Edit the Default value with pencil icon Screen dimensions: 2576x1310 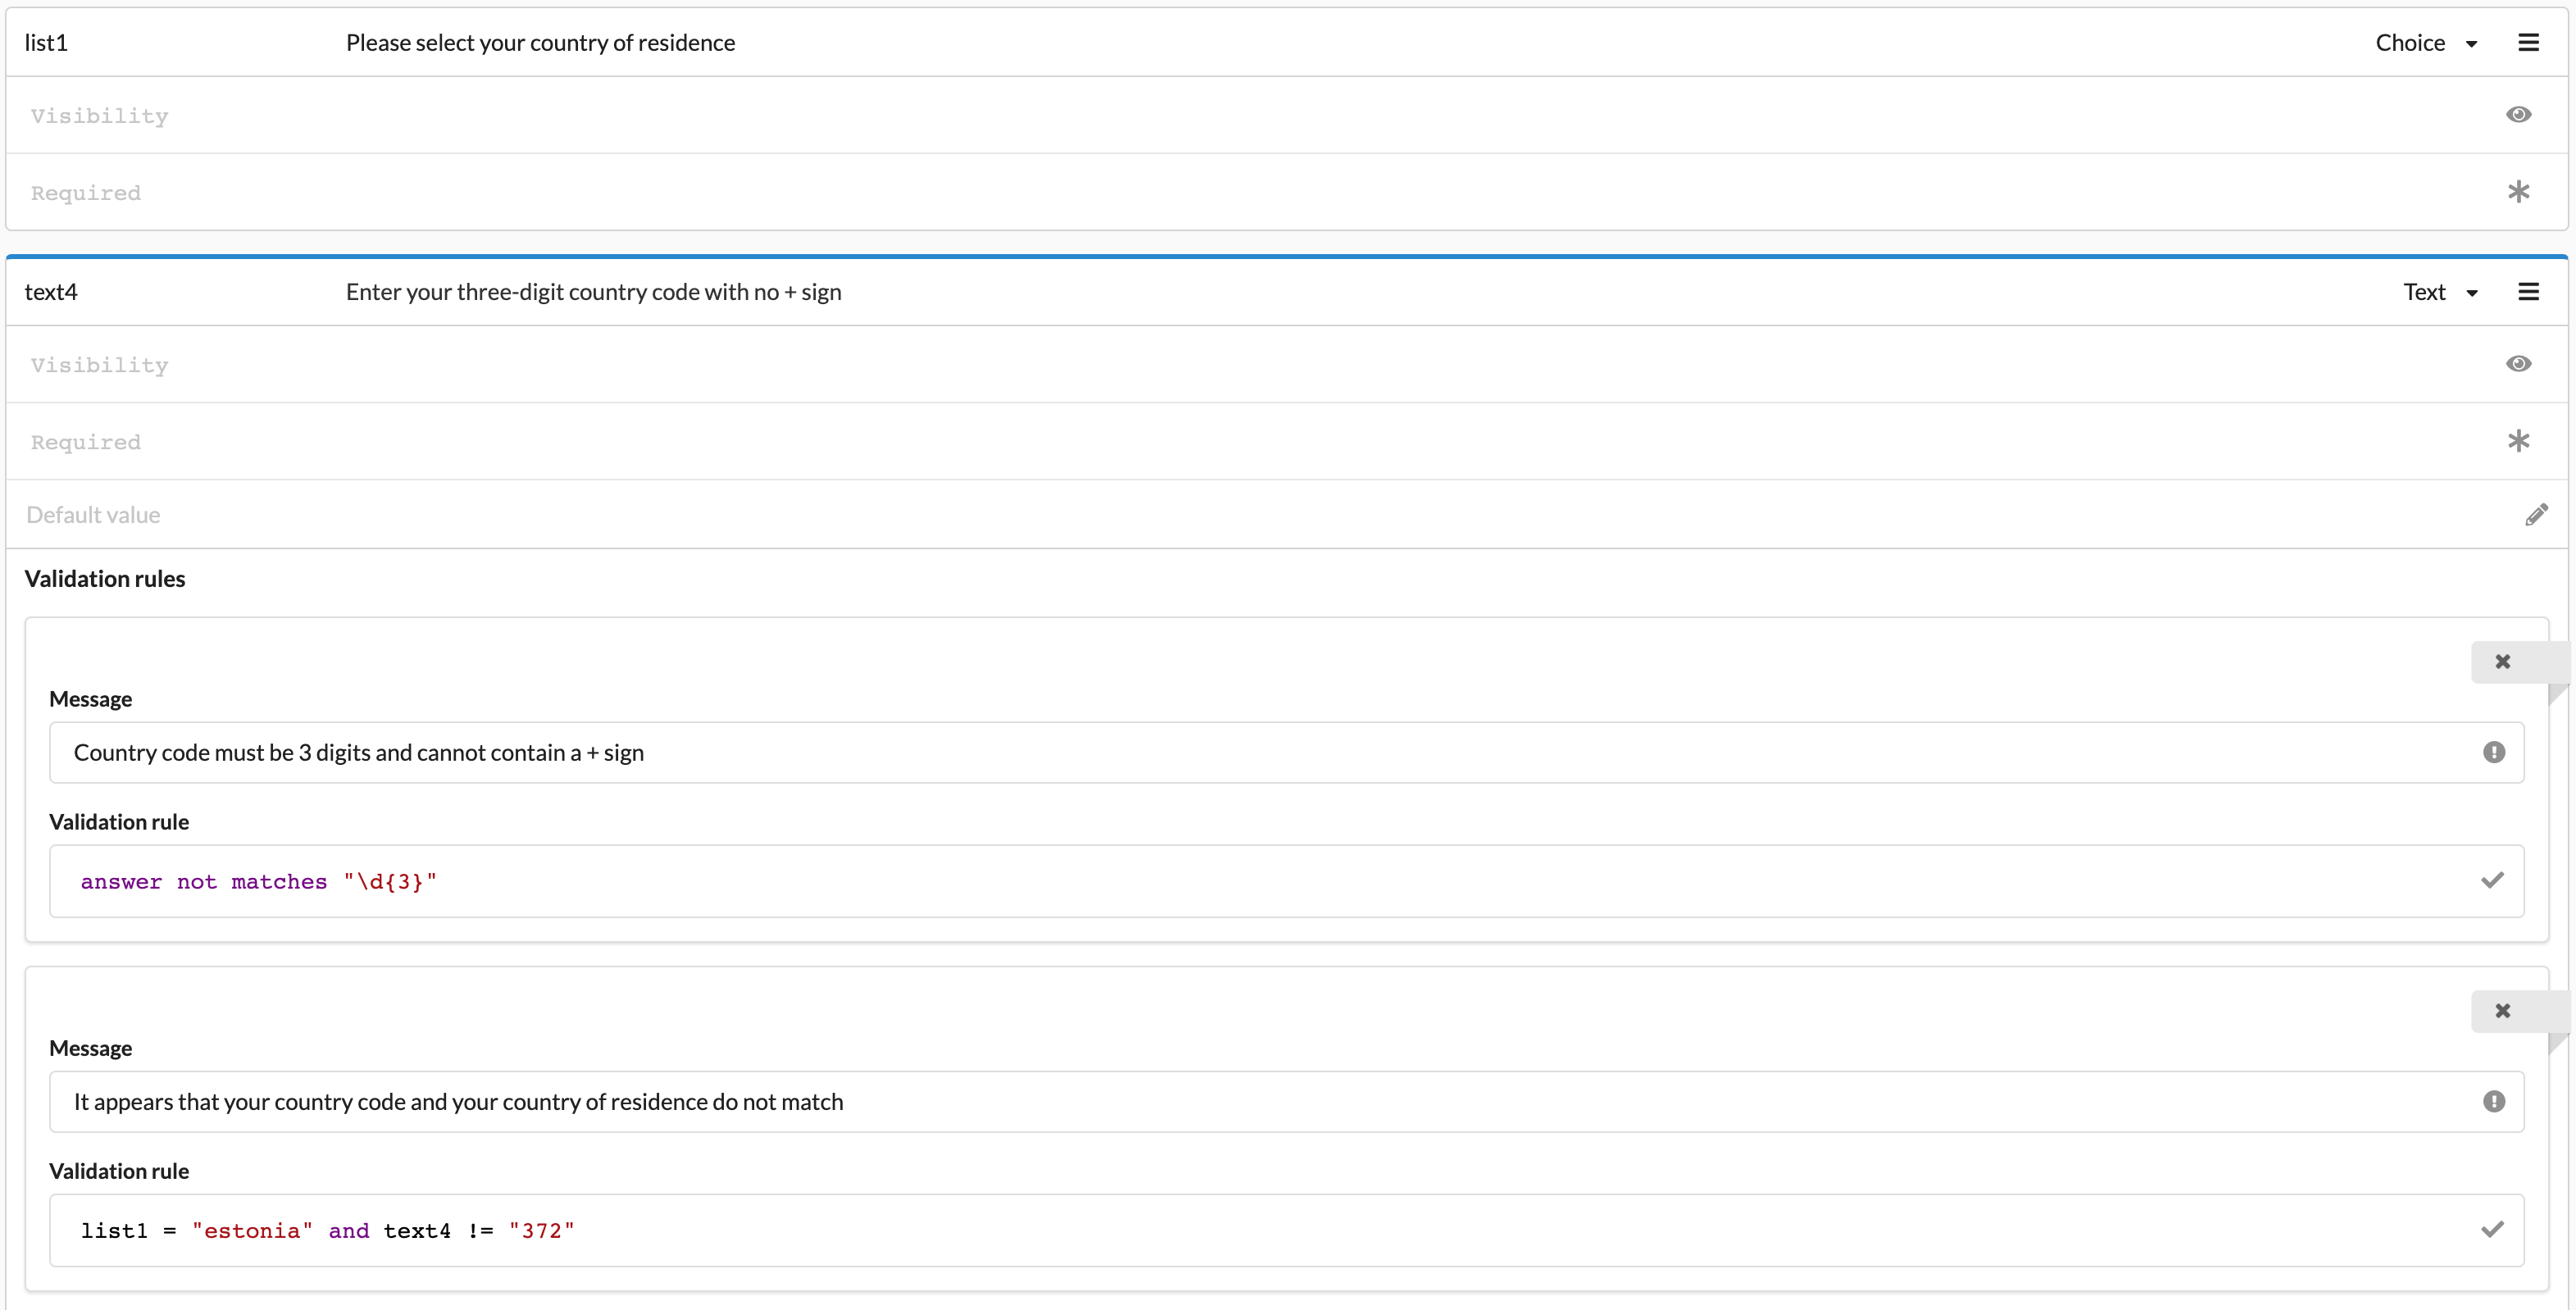(x=2537, y=514)
